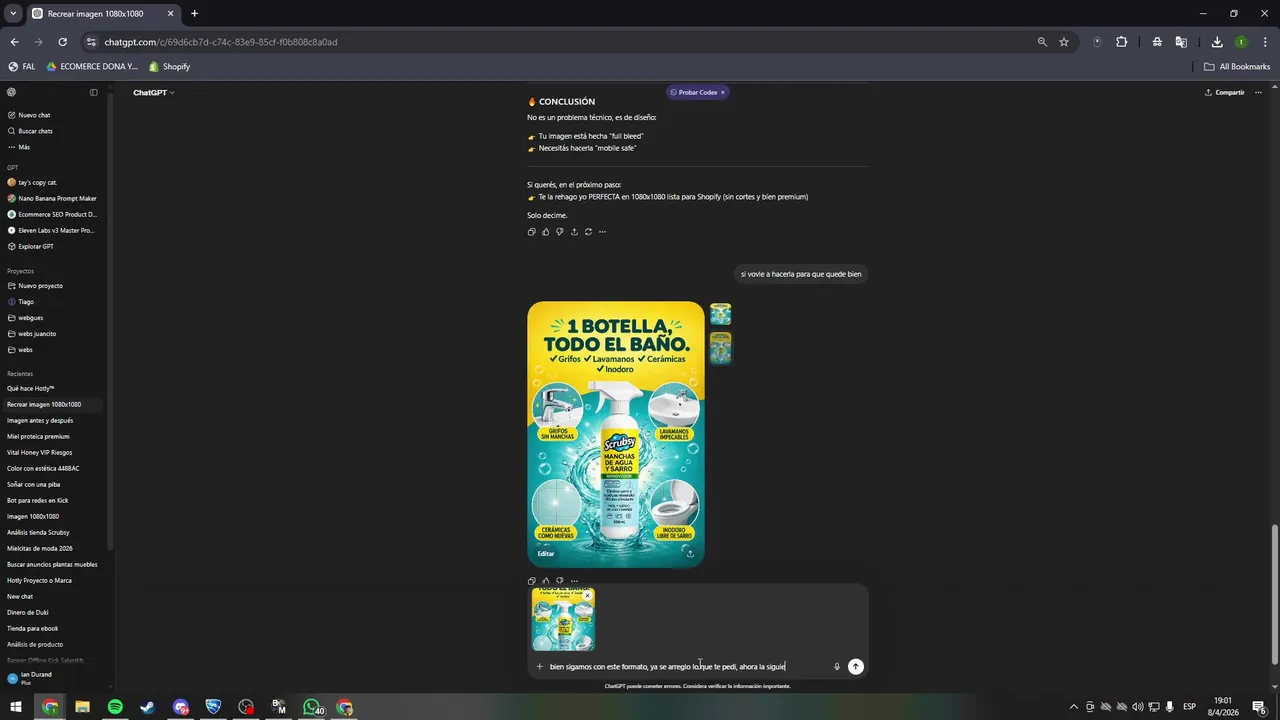
Task: Copy the CONCLUSIÓN response text
Action: point(532,232)
